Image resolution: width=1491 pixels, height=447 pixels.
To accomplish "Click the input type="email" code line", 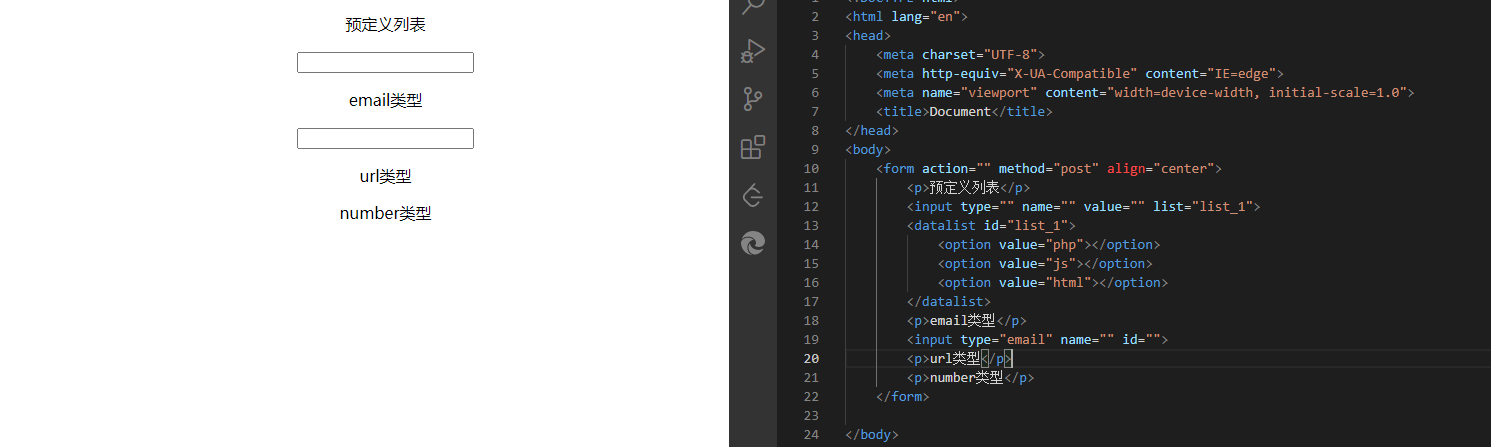I will pos(1037,340).
